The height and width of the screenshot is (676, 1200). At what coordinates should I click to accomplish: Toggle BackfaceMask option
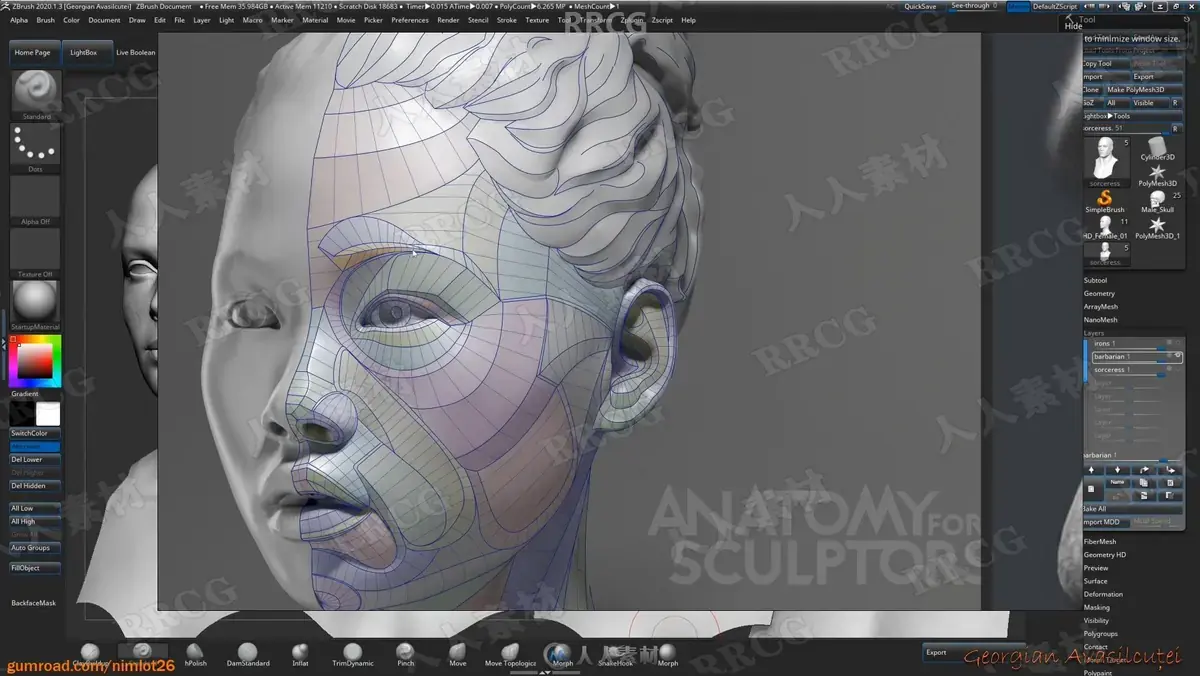point(34,603)
